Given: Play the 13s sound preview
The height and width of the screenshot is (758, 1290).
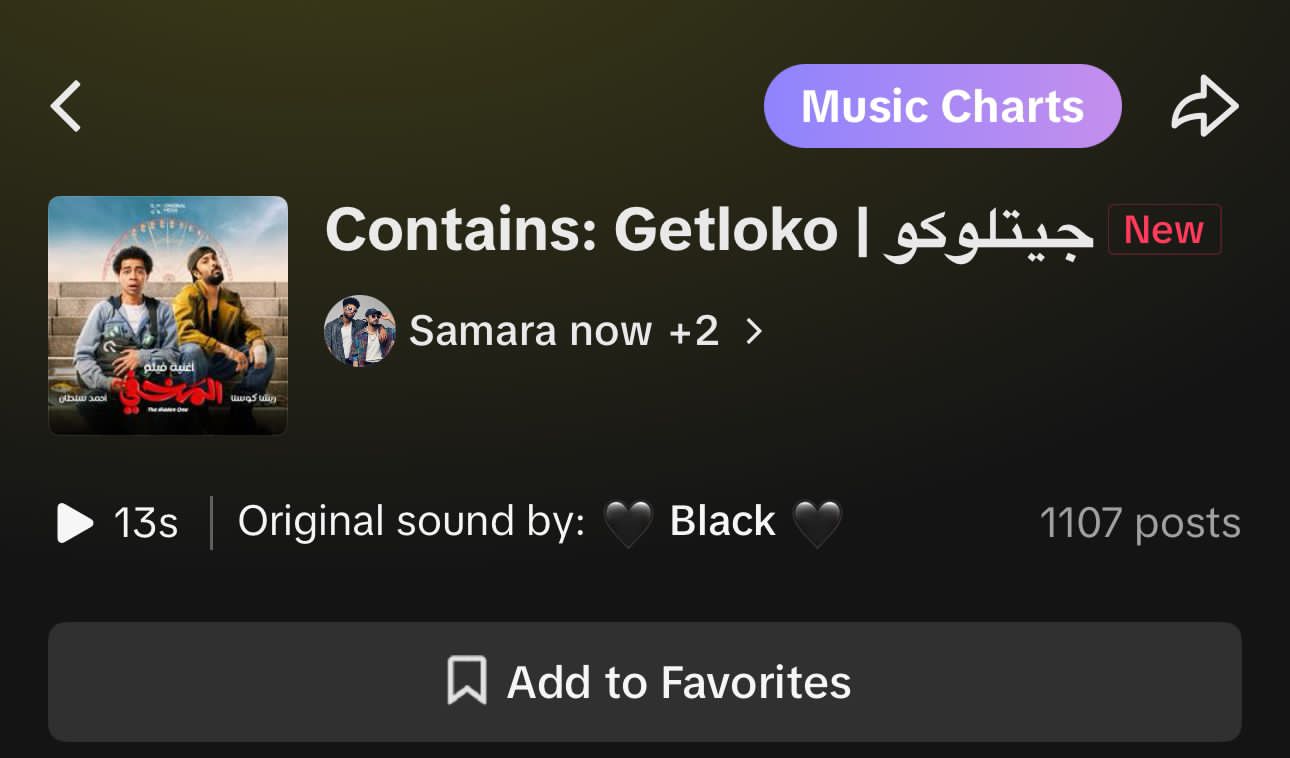Looking at the screenshot, I should click(x=75, y=522).
